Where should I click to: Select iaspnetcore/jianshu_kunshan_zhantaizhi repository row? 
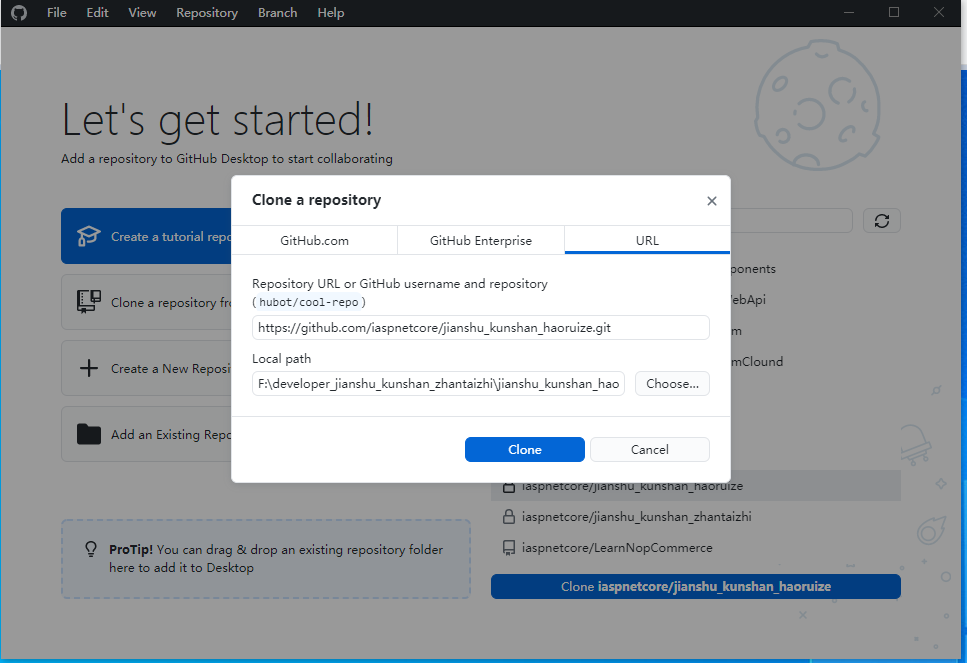[x=696, y=517]
